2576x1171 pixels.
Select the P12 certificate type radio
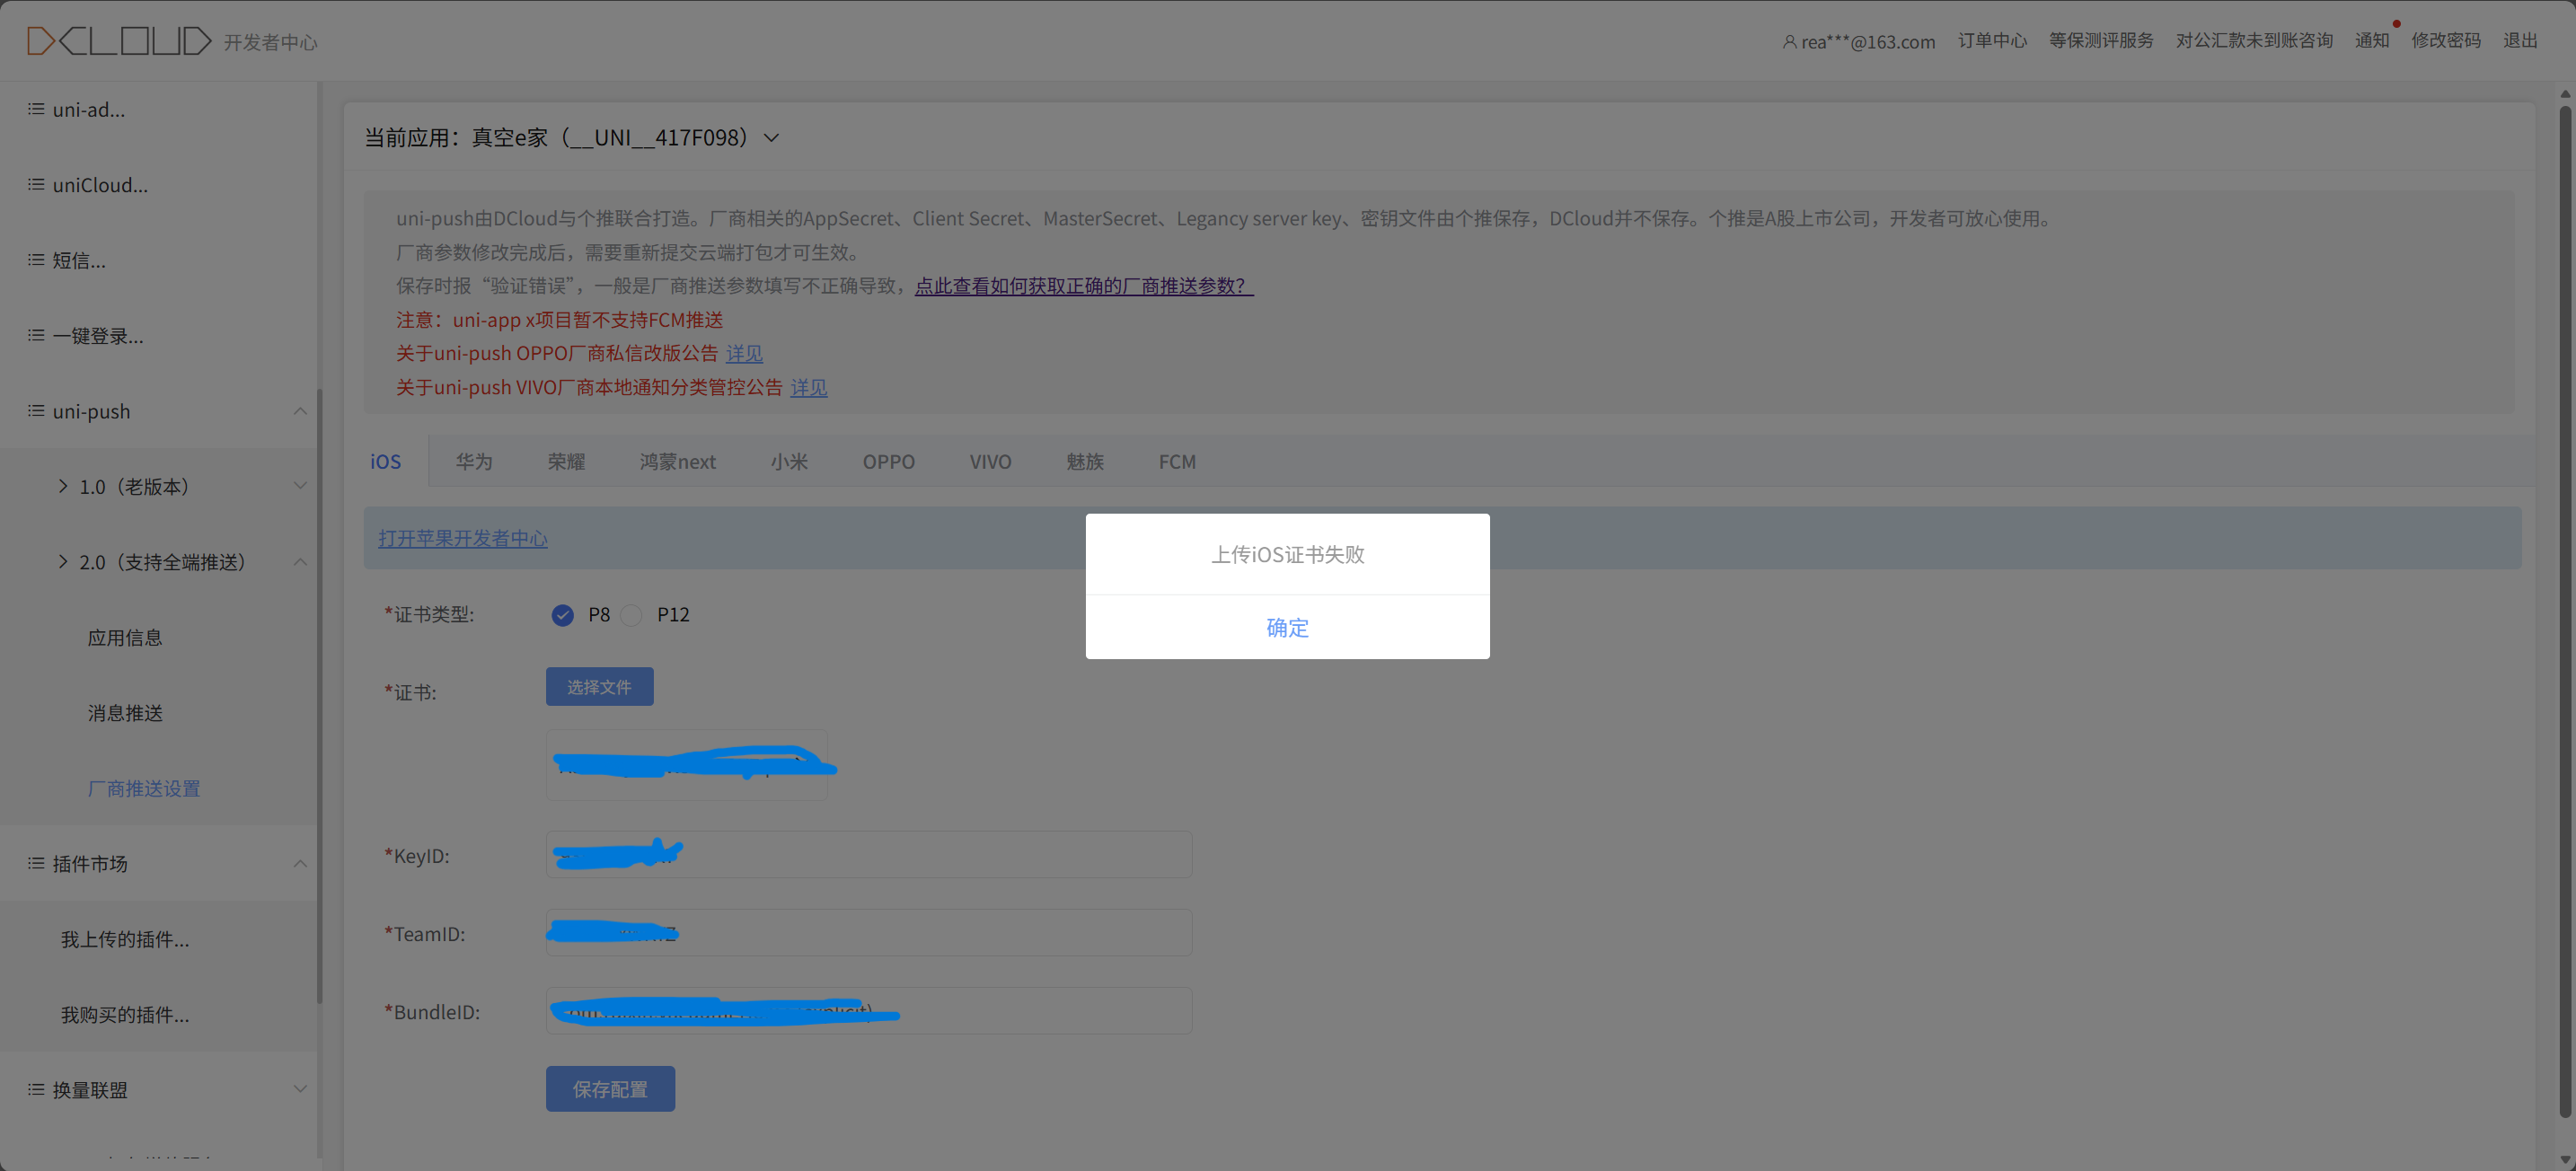click(632, 615)
